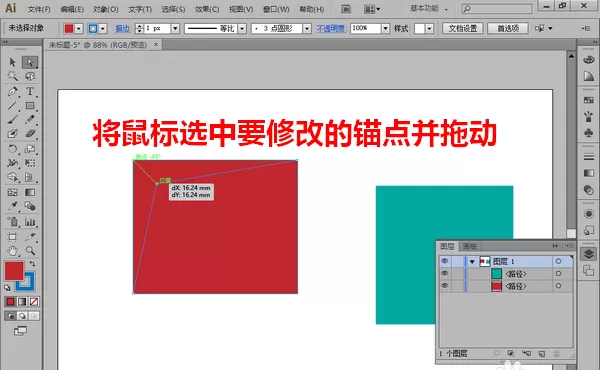The width and height of the screenshot is (600, 370).
Task: Select the Lasso tool
Action: (x=30, y=76)
